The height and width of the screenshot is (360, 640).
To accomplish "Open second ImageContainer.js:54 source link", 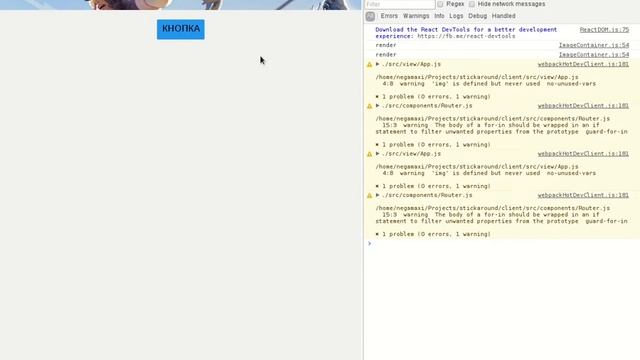I will [x=593, y=55].
